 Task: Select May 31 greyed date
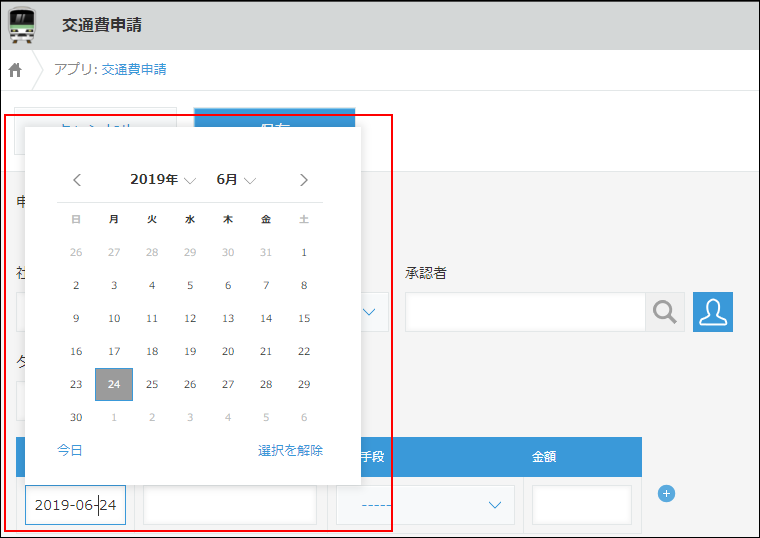pos(266,253)
